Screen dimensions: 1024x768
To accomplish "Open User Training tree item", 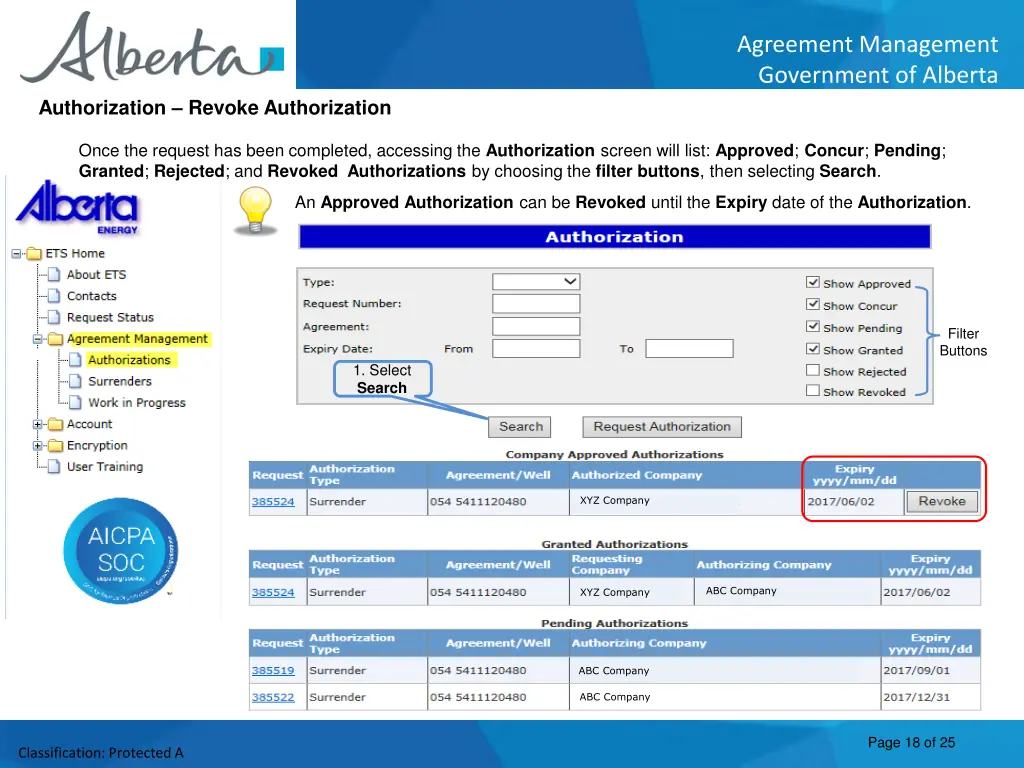I will click(x=105, y=467).
